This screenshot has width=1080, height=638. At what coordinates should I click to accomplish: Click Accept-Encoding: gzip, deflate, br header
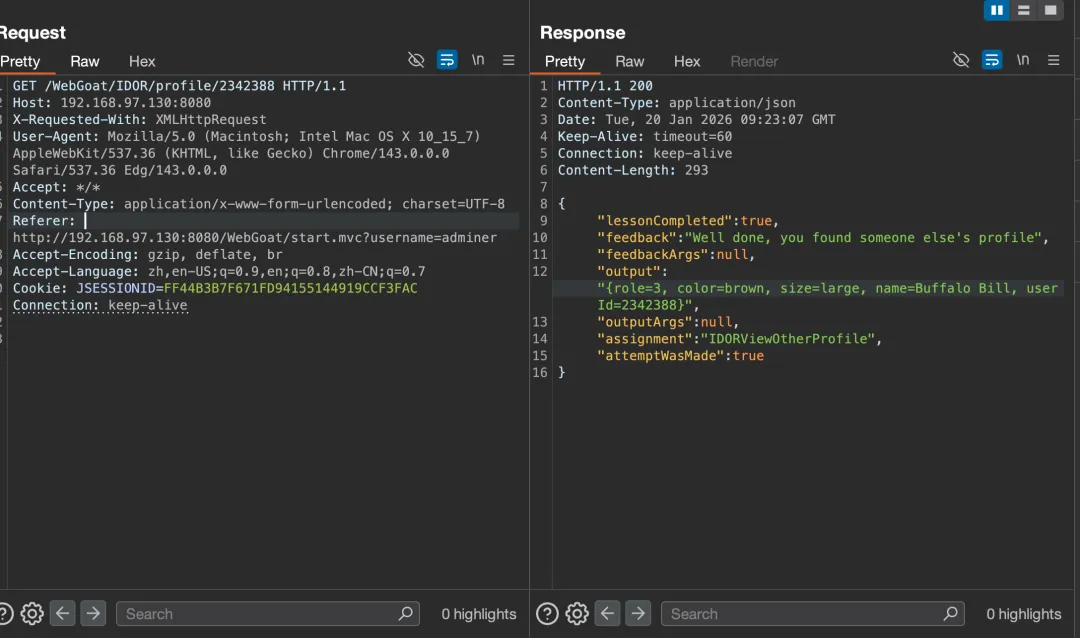(147, 254)
